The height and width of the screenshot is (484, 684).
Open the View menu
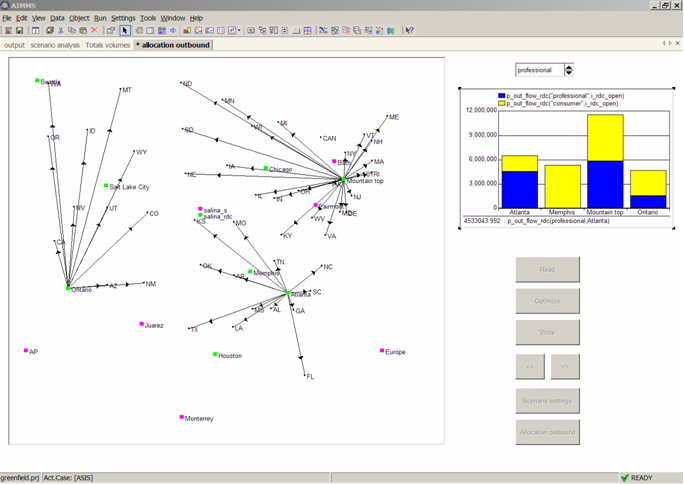(38, 18)
